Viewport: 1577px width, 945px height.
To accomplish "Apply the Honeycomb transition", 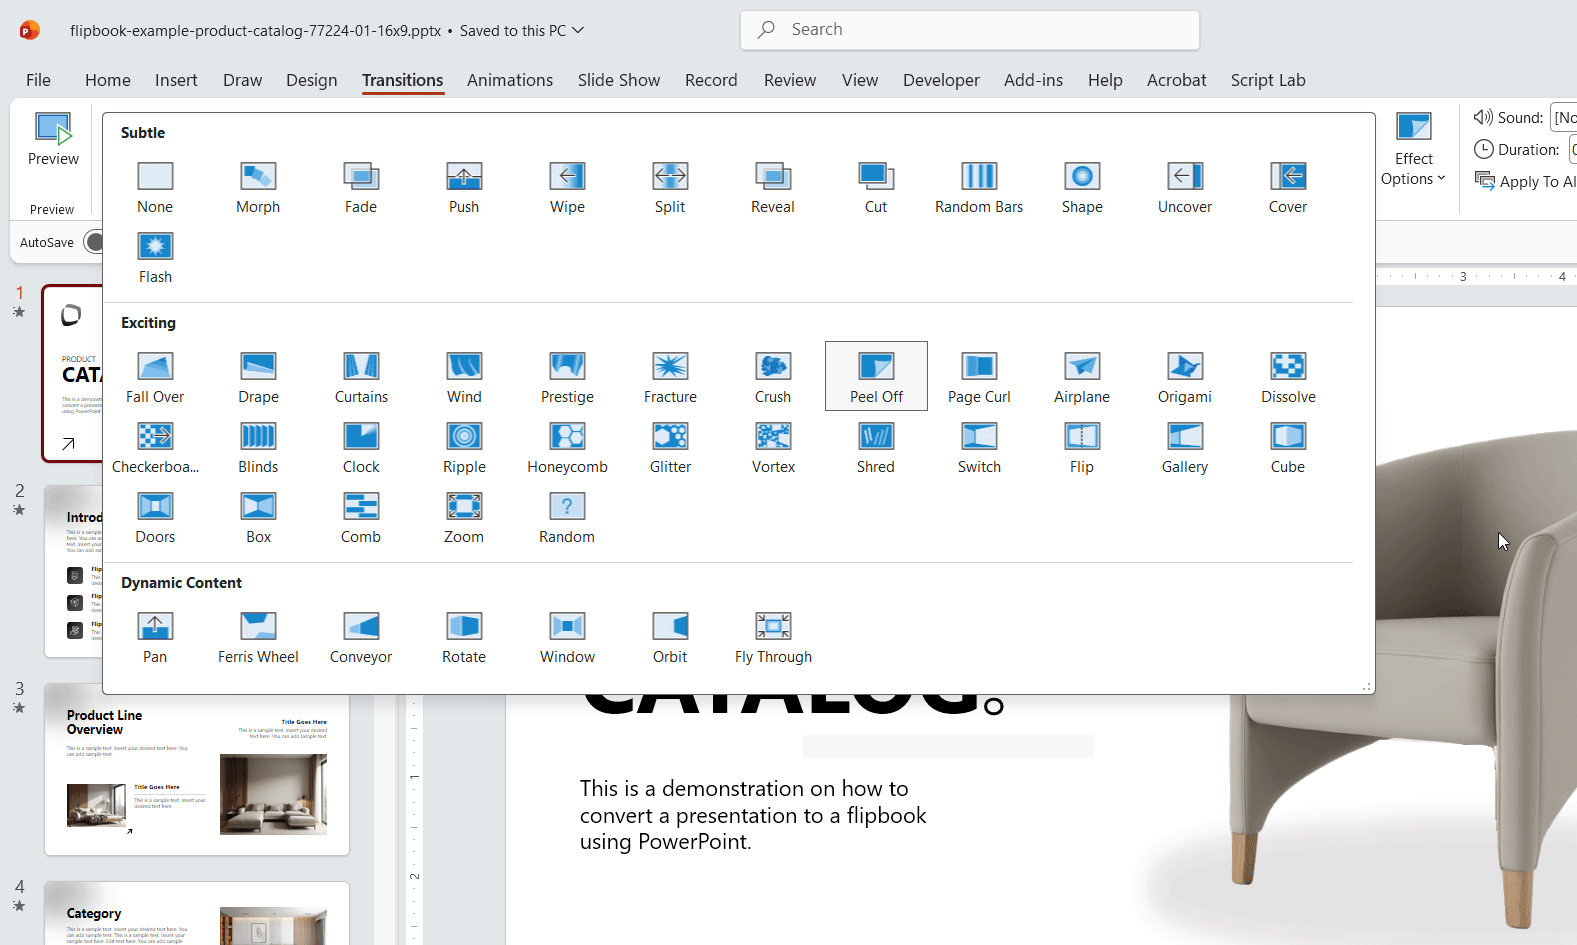I will (567, 447).
